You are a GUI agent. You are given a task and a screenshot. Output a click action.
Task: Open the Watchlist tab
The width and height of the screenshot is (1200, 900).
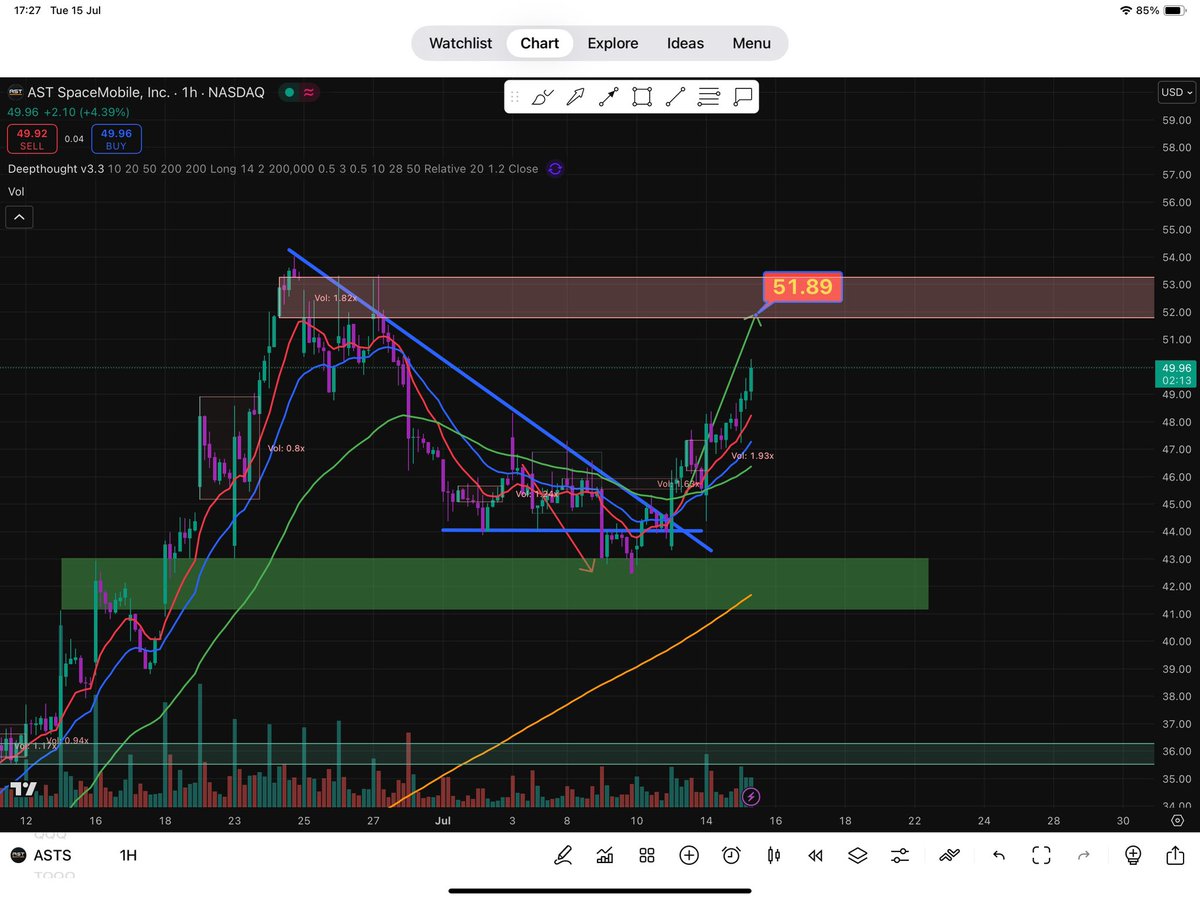coord(460,43)
